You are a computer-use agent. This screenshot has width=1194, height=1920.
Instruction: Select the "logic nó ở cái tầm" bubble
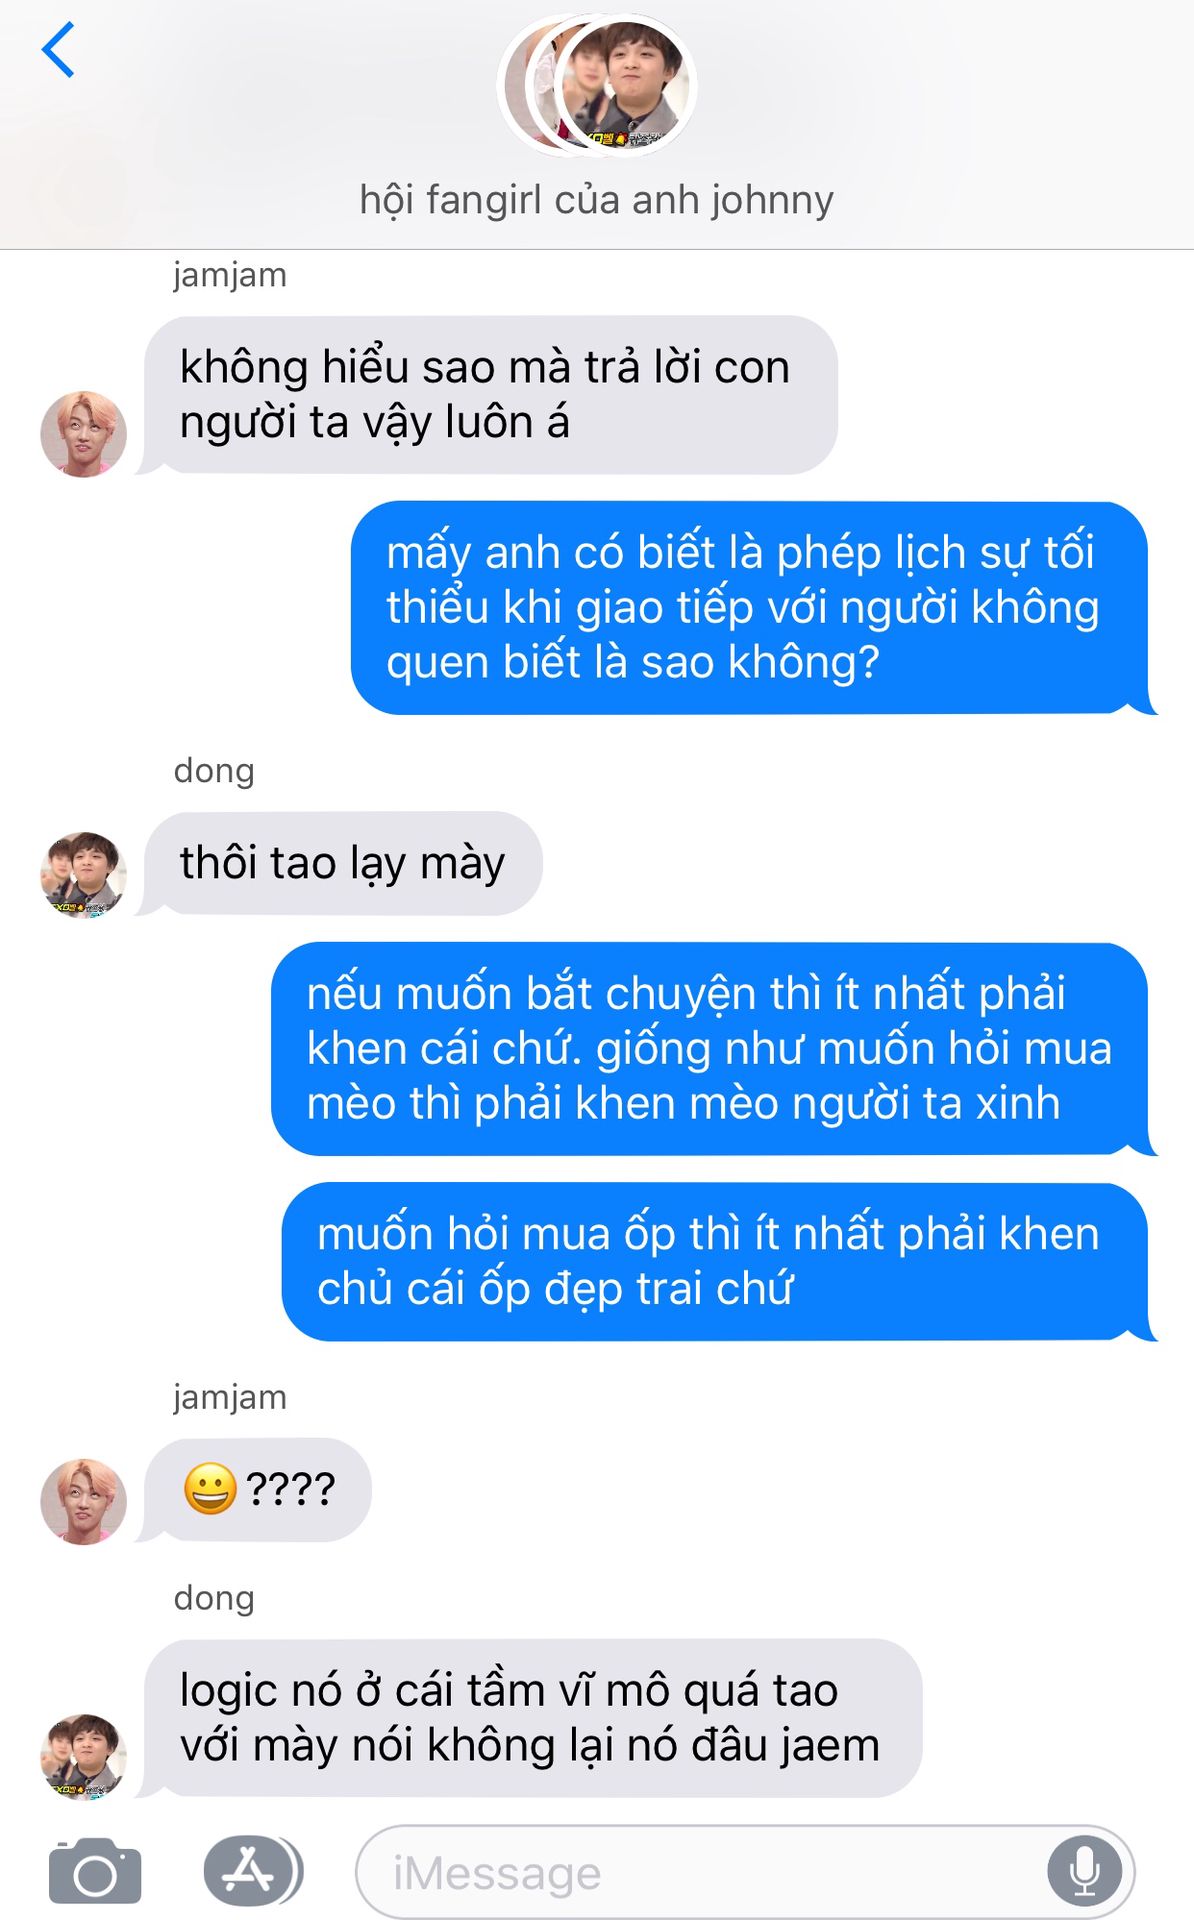click(532, 1718)
